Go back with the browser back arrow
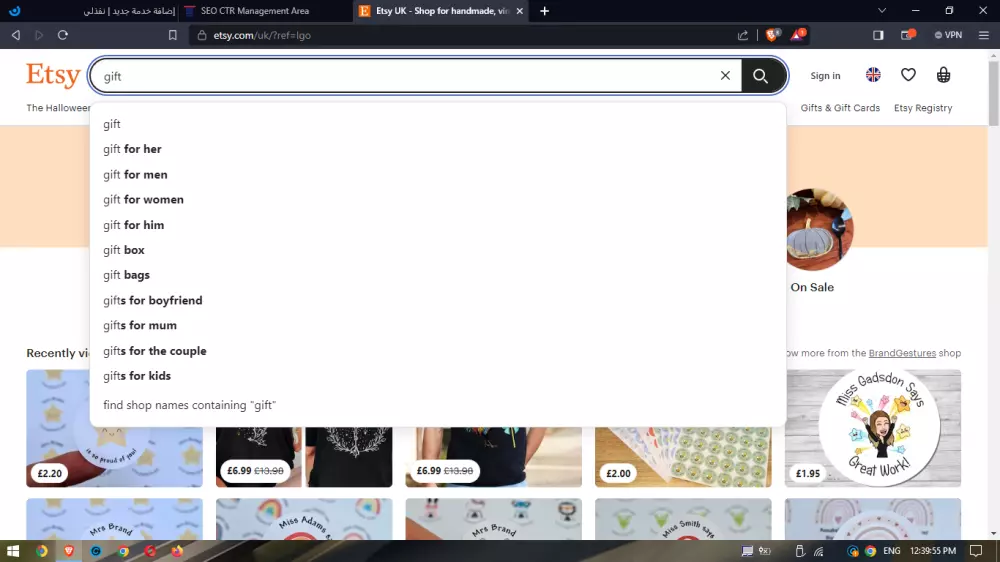 pos(16,35)
